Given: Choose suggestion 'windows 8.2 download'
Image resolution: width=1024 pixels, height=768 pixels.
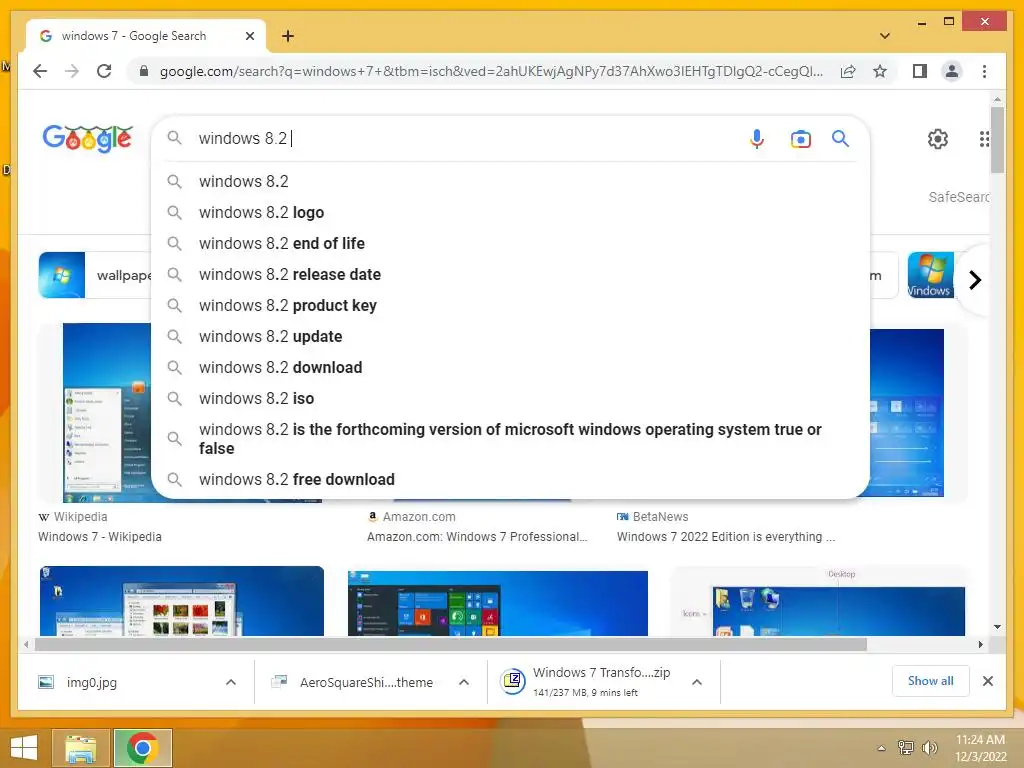Looking at the screenshot, I should pyautogui.click(x=510, y=368).
